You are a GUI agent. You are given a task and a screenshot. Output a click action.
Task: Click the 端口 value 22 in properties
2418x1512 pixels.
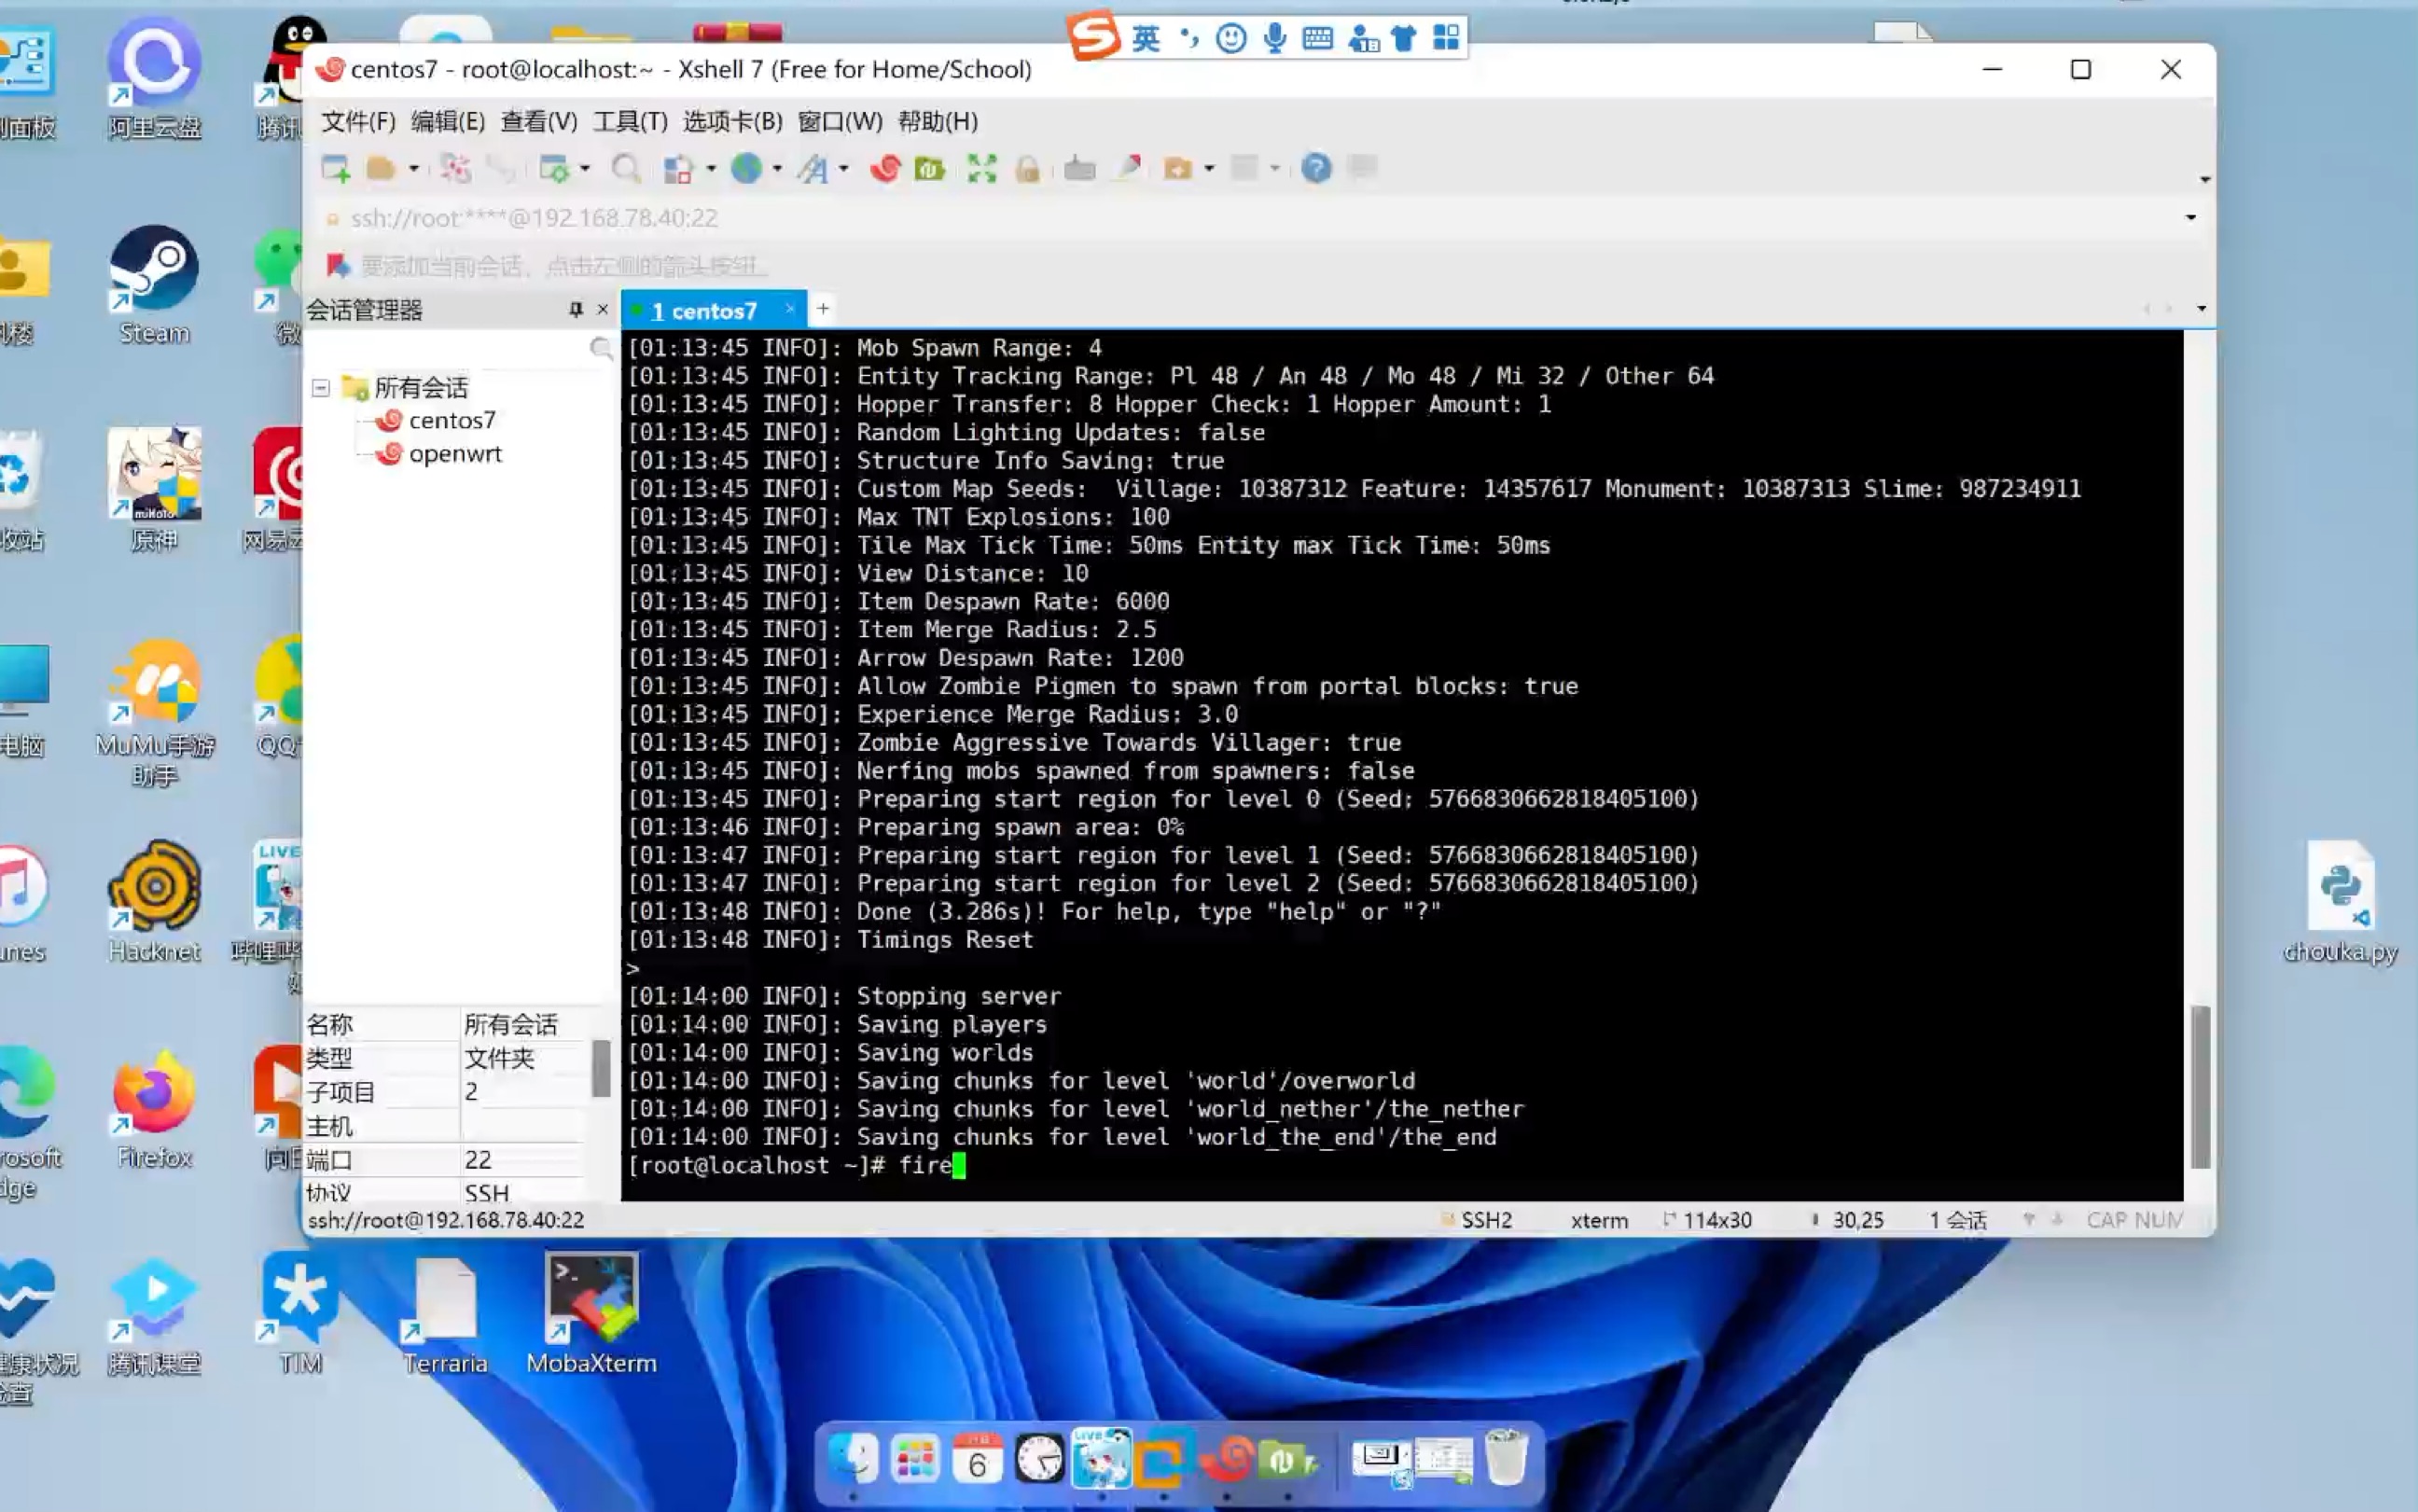click(x=478, y=1160)
